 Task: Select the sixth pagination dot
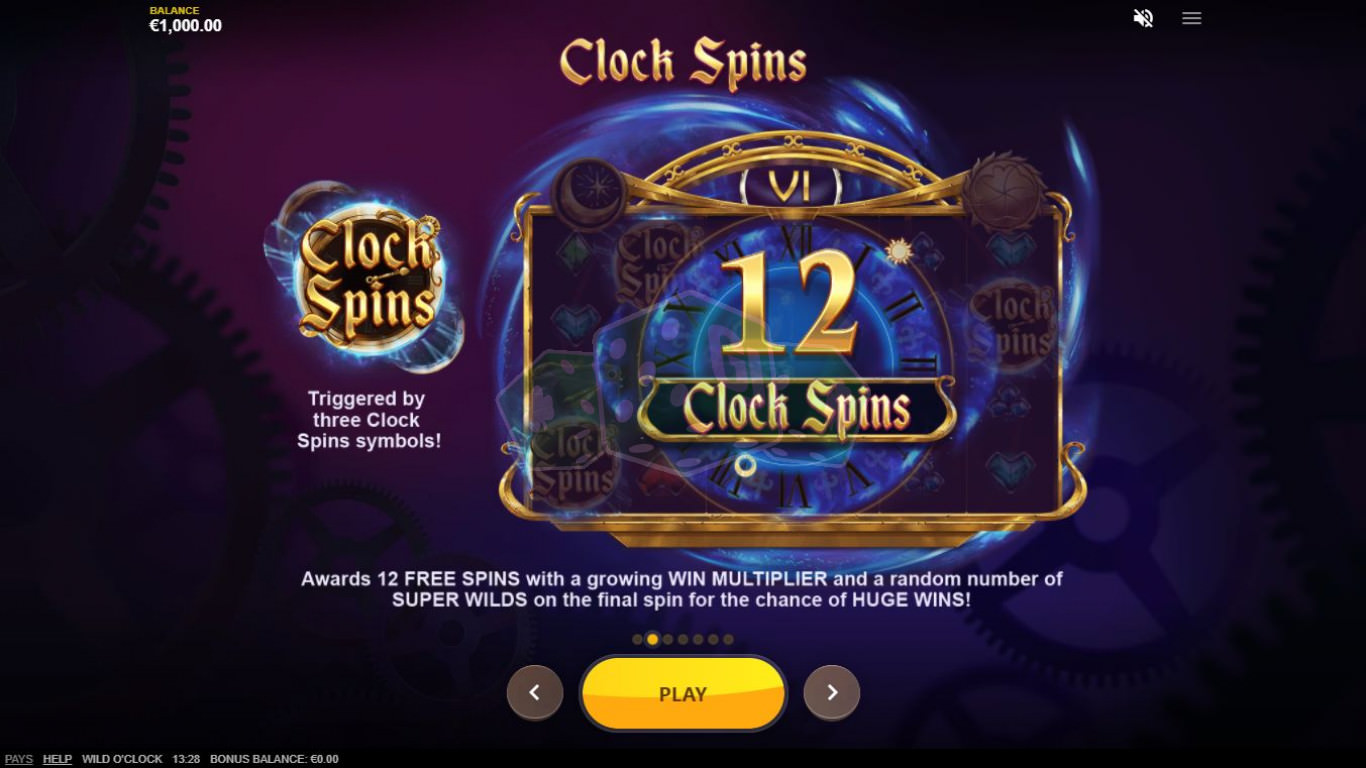click(x=713, y=639)
